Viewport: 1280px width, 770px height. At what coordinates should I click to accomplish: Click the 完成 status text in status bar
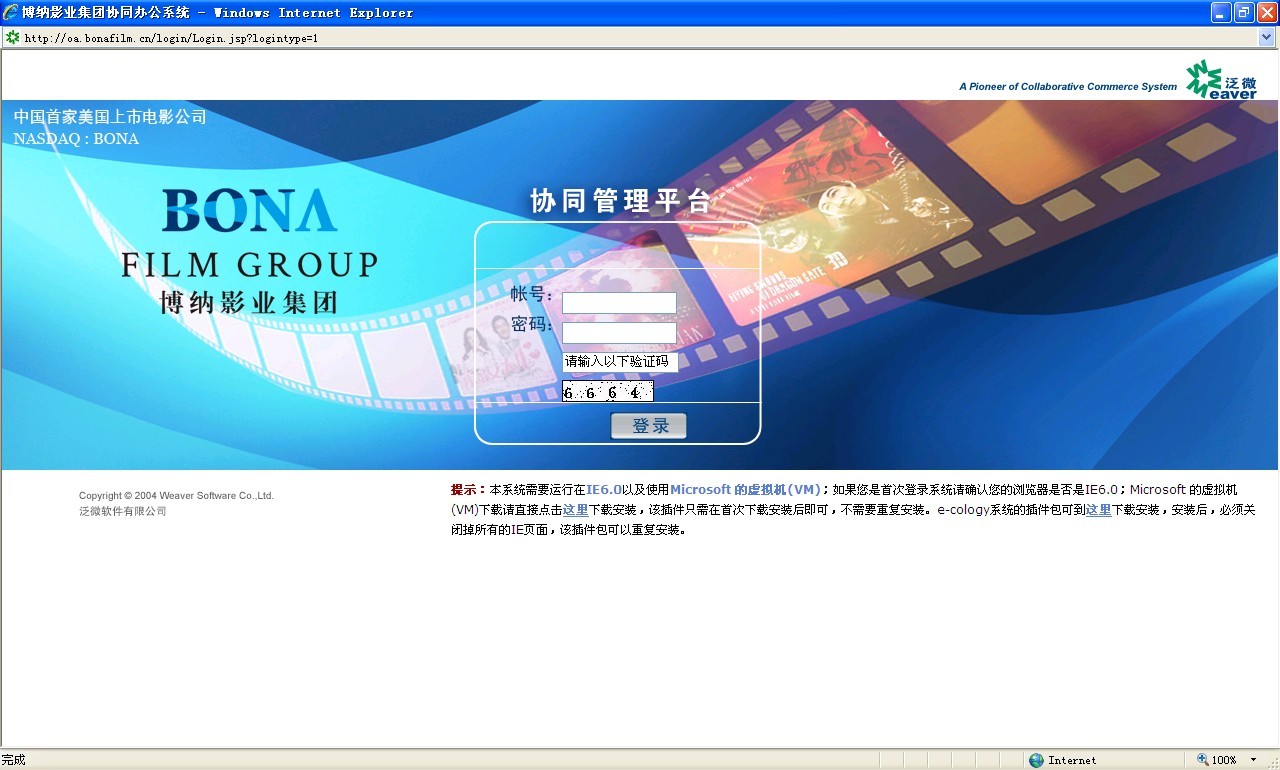[14, 760]
